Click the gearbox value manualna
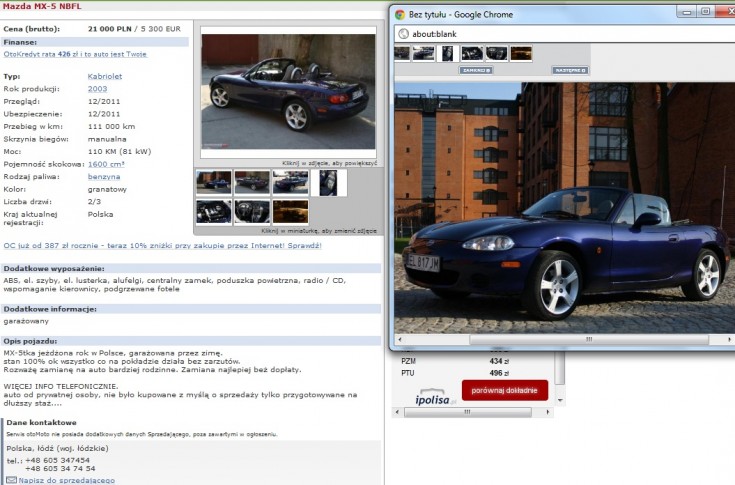The height and width of the screenshot is (485, 735). pyautogui.click(x=107, y=139)
